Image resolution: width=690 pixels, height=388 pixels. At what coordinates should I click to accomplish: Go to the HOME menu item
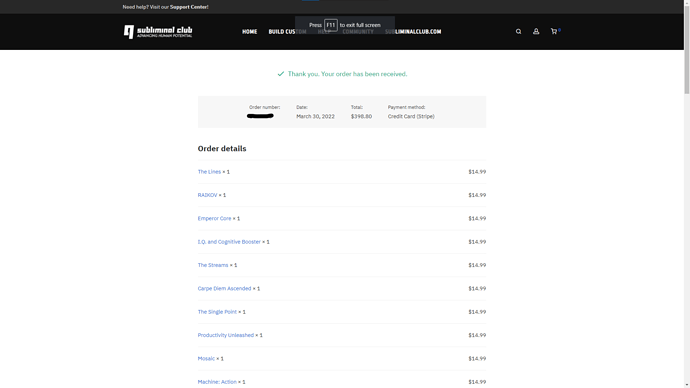[x=250, y=32]
